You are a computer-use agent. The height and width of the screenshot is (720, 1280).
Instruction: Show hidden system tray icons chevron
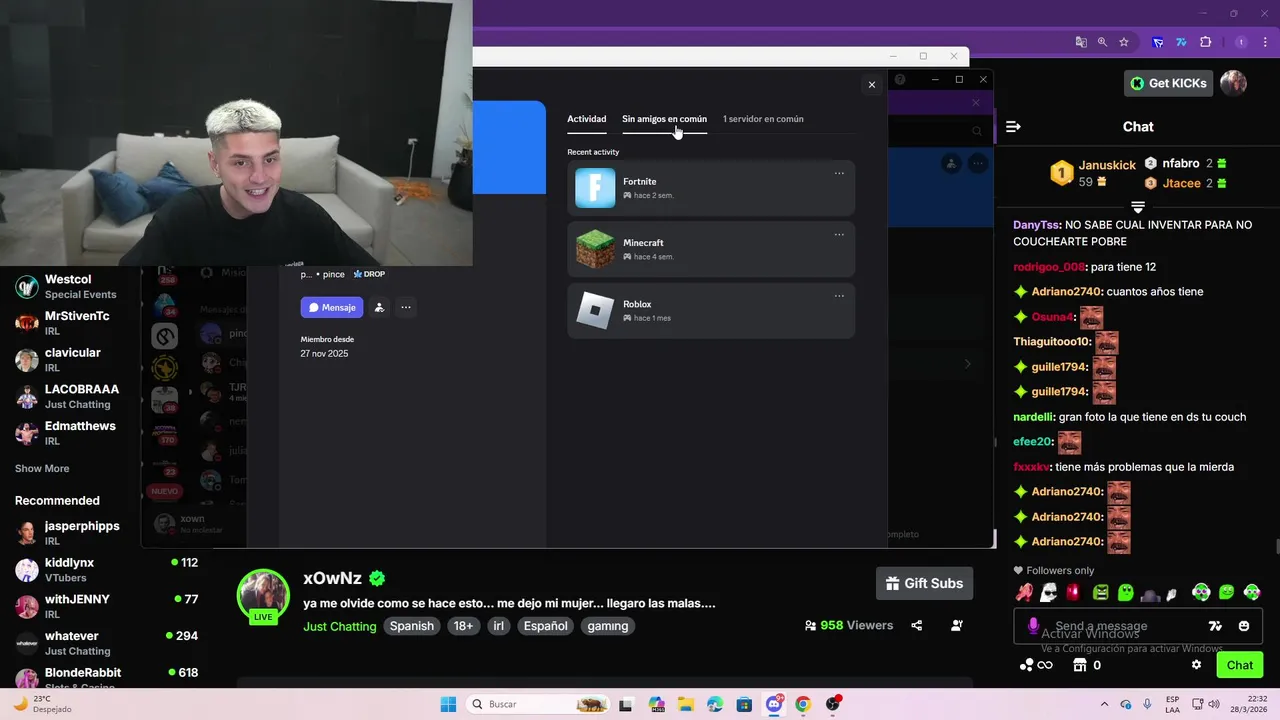coord(1104,704)
